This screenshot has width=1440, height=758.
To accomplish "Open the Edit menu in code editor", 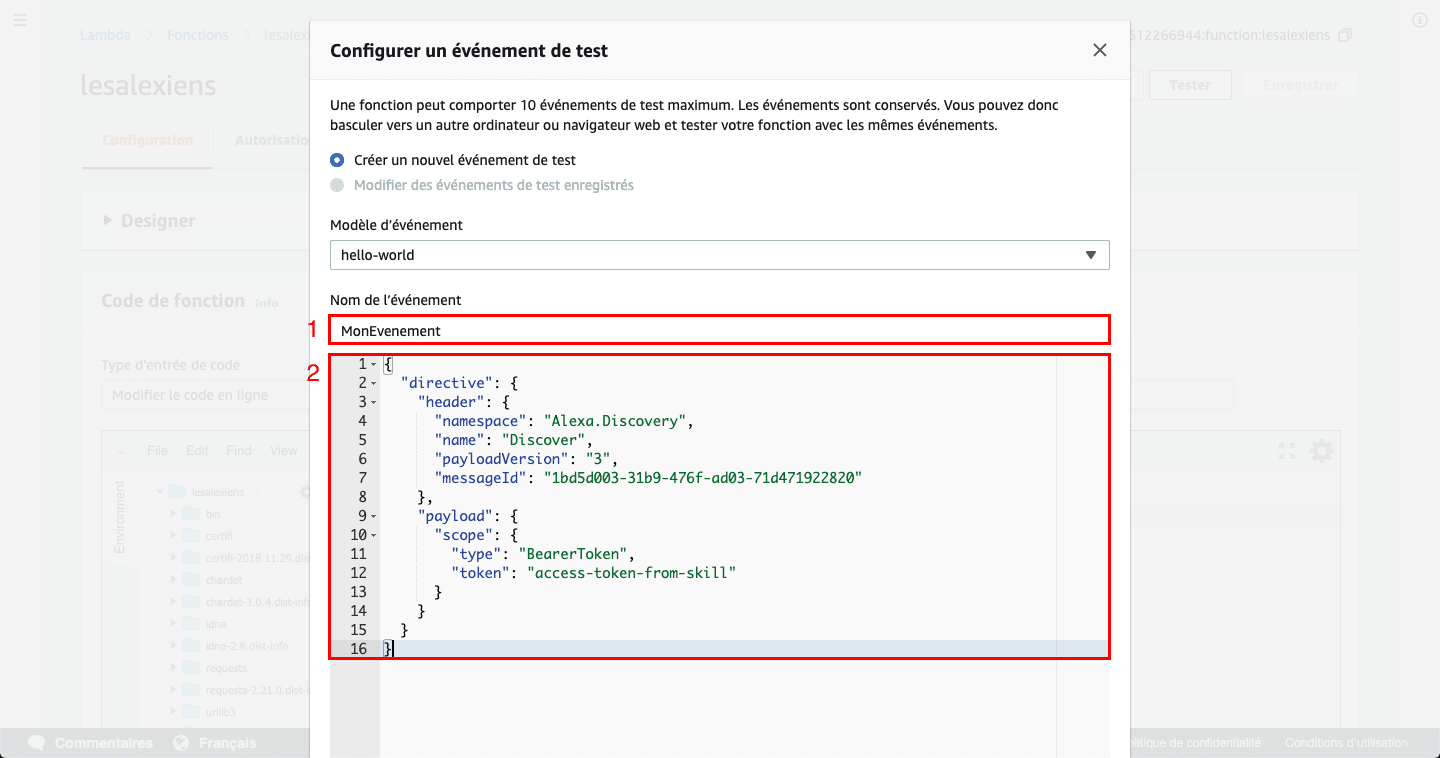I will [x=197, y=451].
